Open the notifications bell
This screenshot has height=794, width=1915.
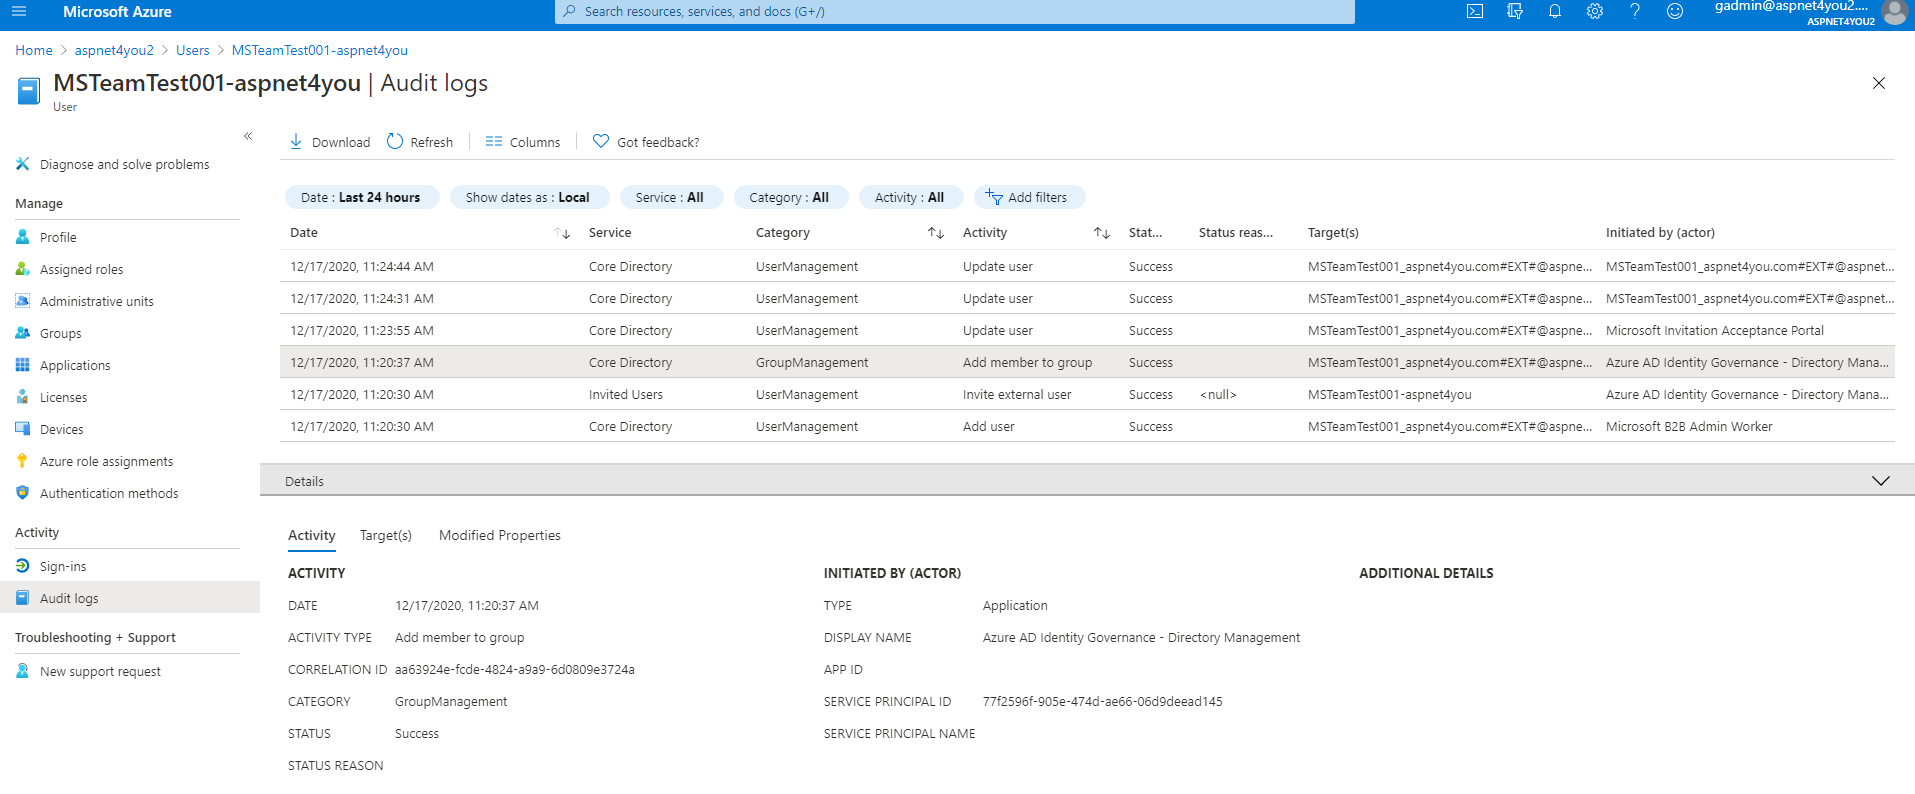point(1555,12)
